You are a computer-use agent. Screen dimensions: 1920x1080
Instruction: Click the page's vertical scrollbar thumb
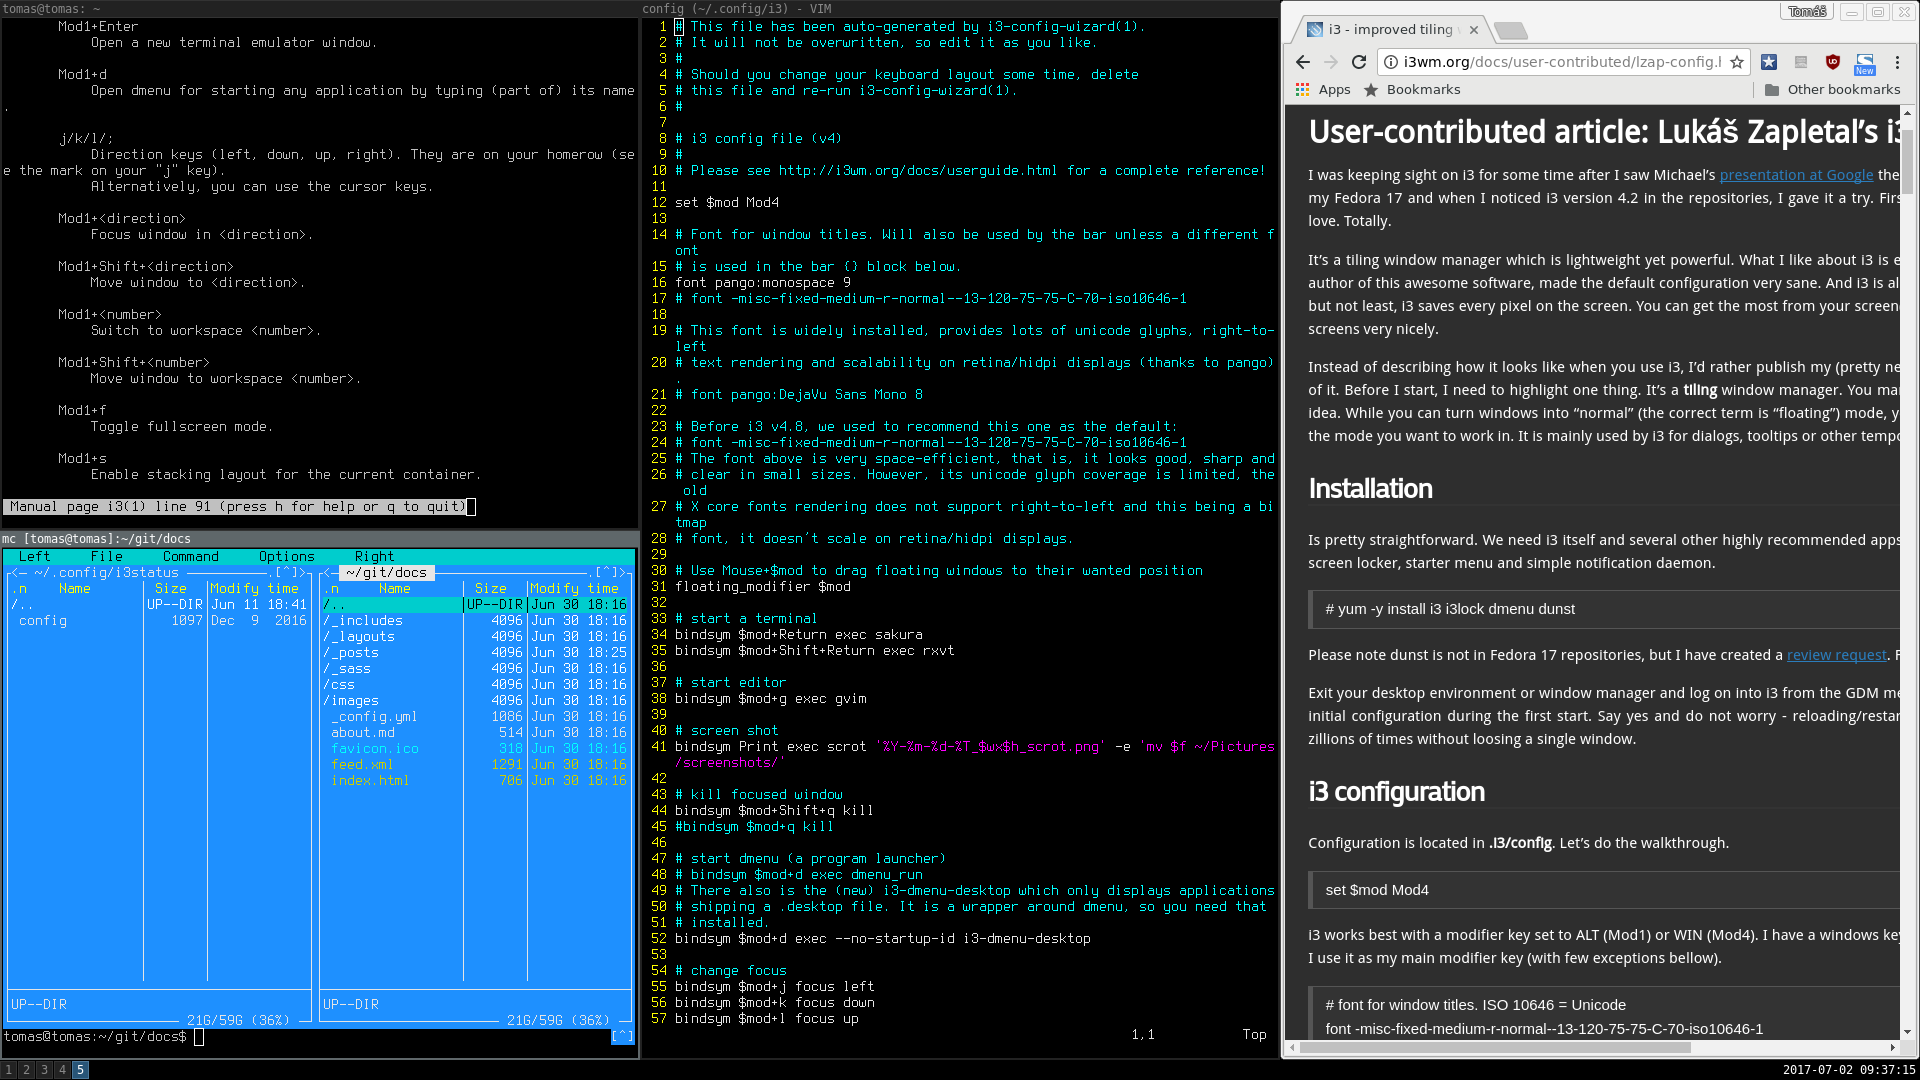pos(1907,160)
